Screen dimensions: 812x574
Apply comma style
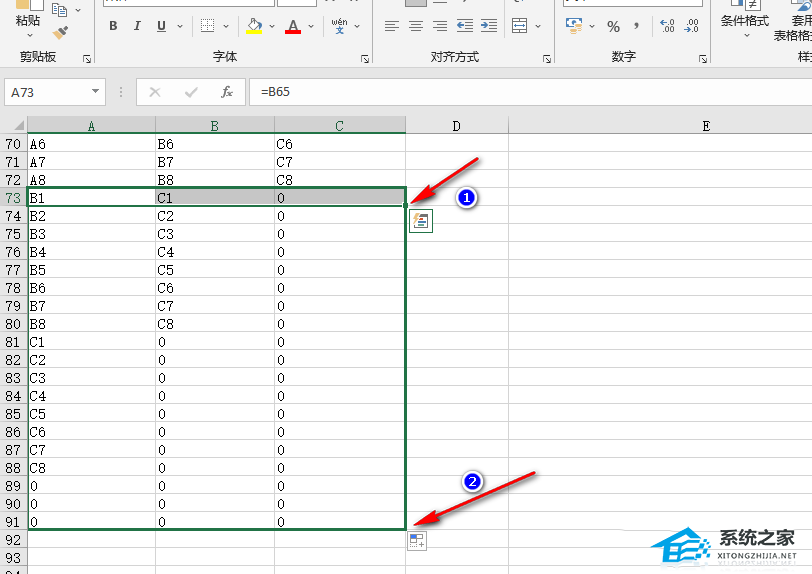tap(636, 26)
